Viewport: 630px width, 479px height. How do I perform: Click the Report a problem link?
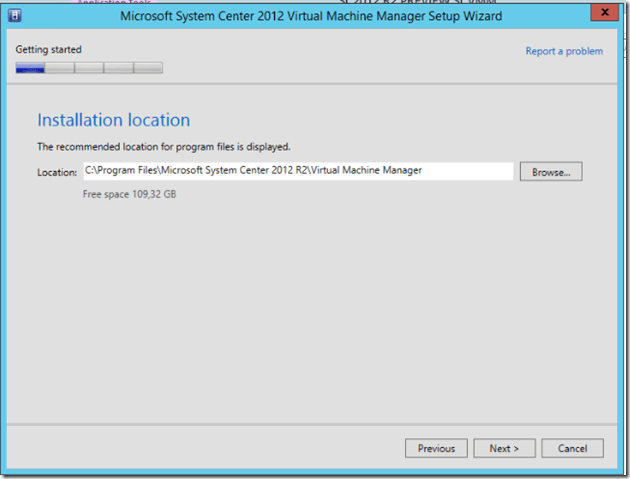pos(564,51)
